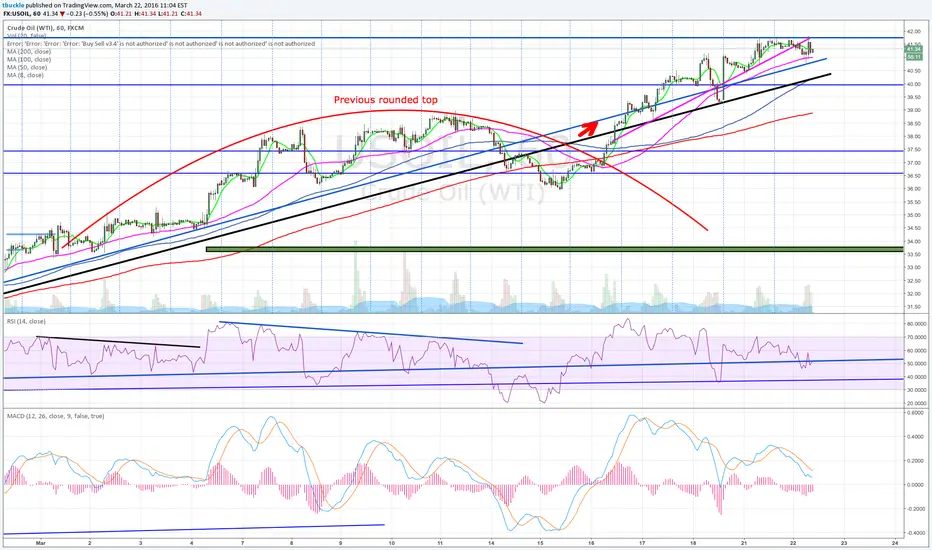
Task: Click the 38.00 price axis label
Action: [x=914, y=136]
